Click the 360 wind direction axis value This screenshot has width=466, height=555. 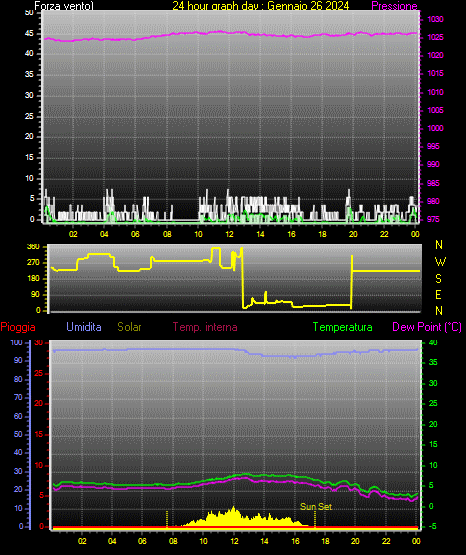(x=33, y=247)
